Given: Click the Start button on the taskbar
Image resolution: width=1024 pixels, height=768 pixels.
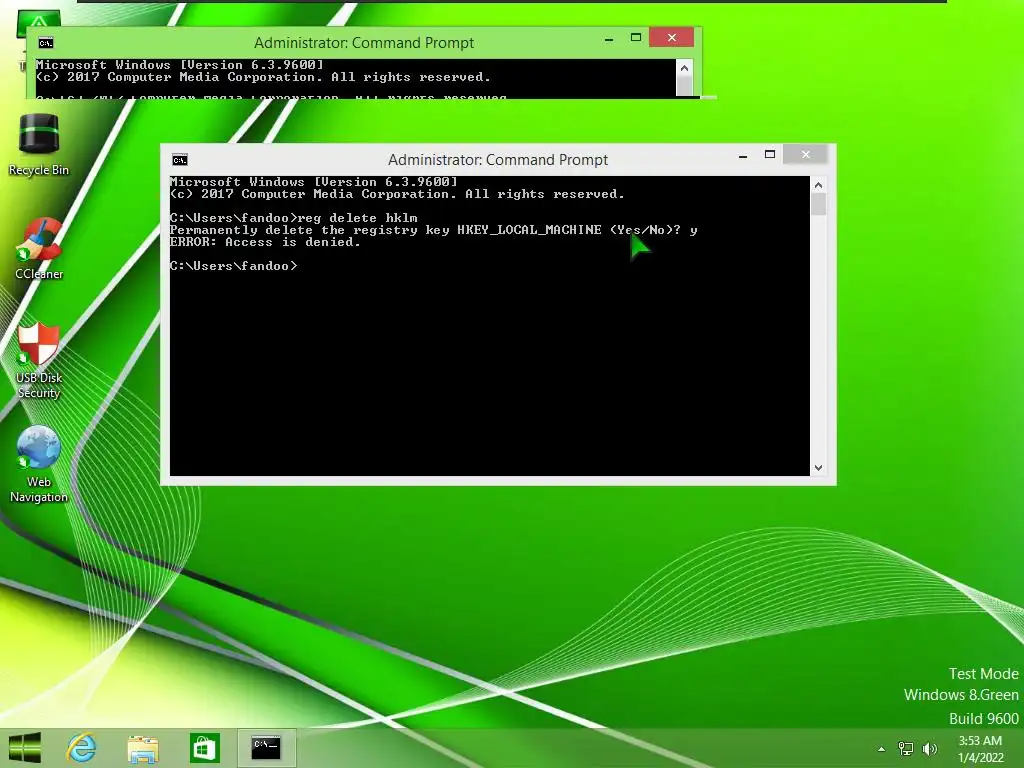Looking at the screenshot, I should click(25, 748).
